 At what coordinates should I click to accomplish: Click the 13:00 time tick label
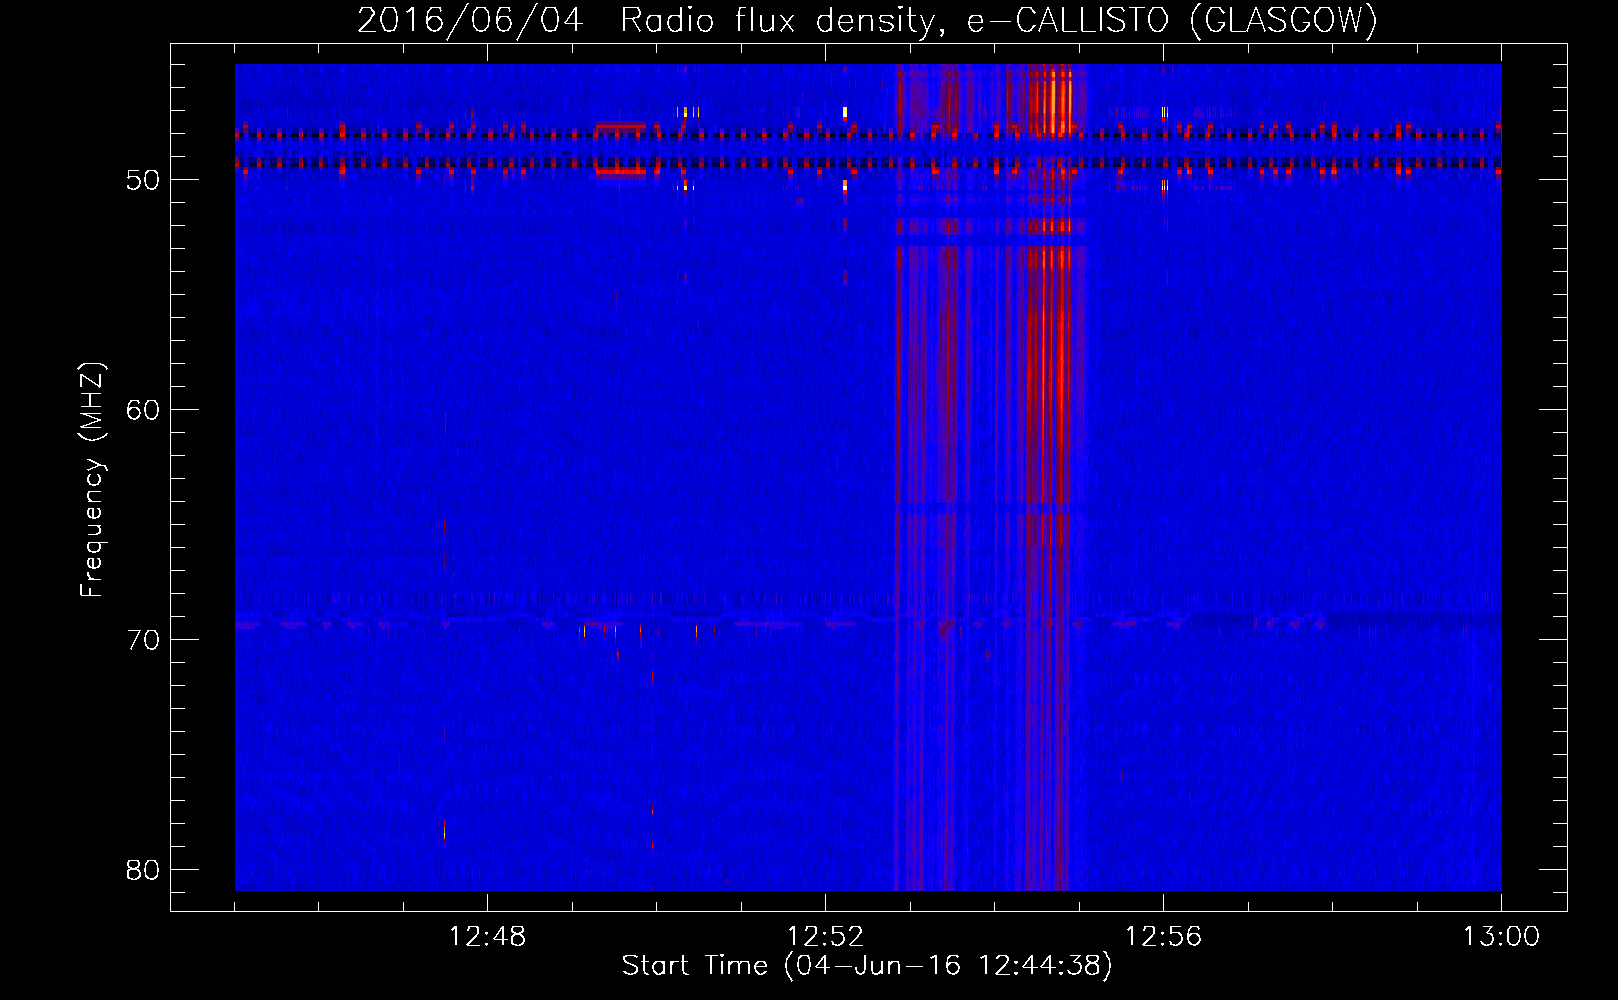[1501, 937]
